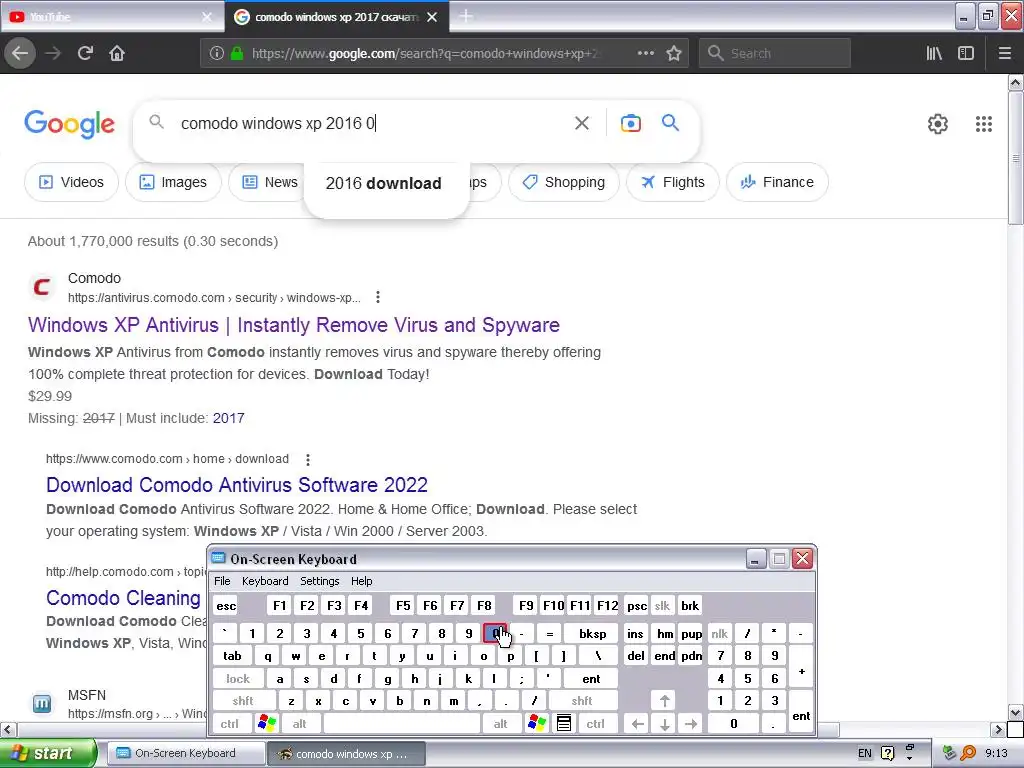This screenshot has width=1024, height=768.
Task: Filter results by Images
Action: [x=173, y=182]
